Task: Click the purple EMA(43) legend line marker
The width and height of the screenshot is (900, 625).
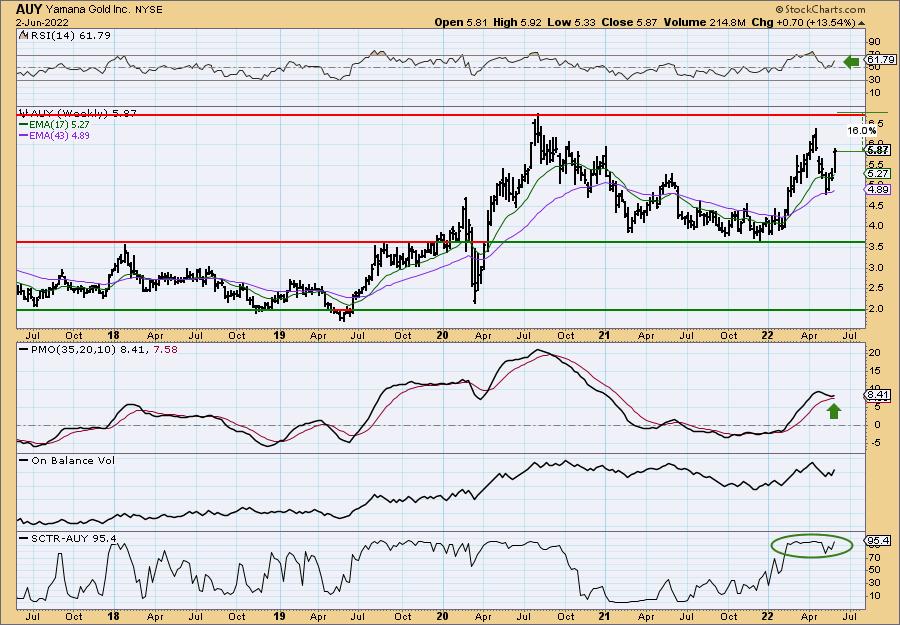Action: tap(23, 136)
